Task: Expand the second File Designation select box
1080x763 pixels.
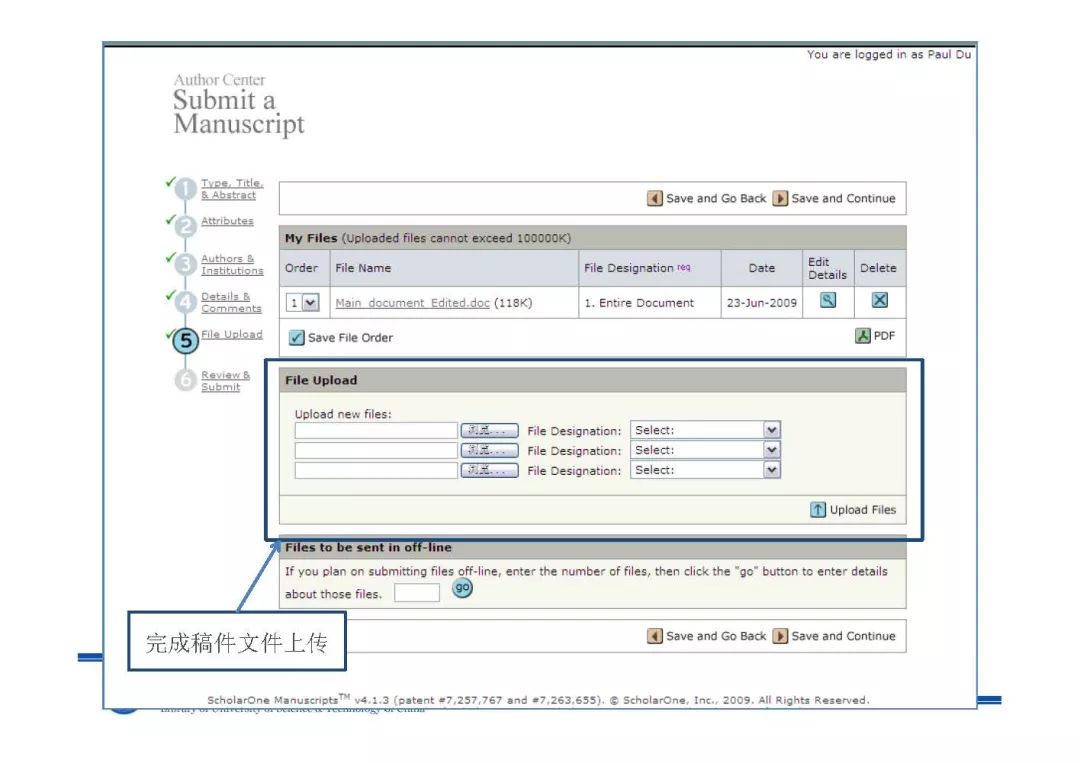Action: click(x=705, y=450)
